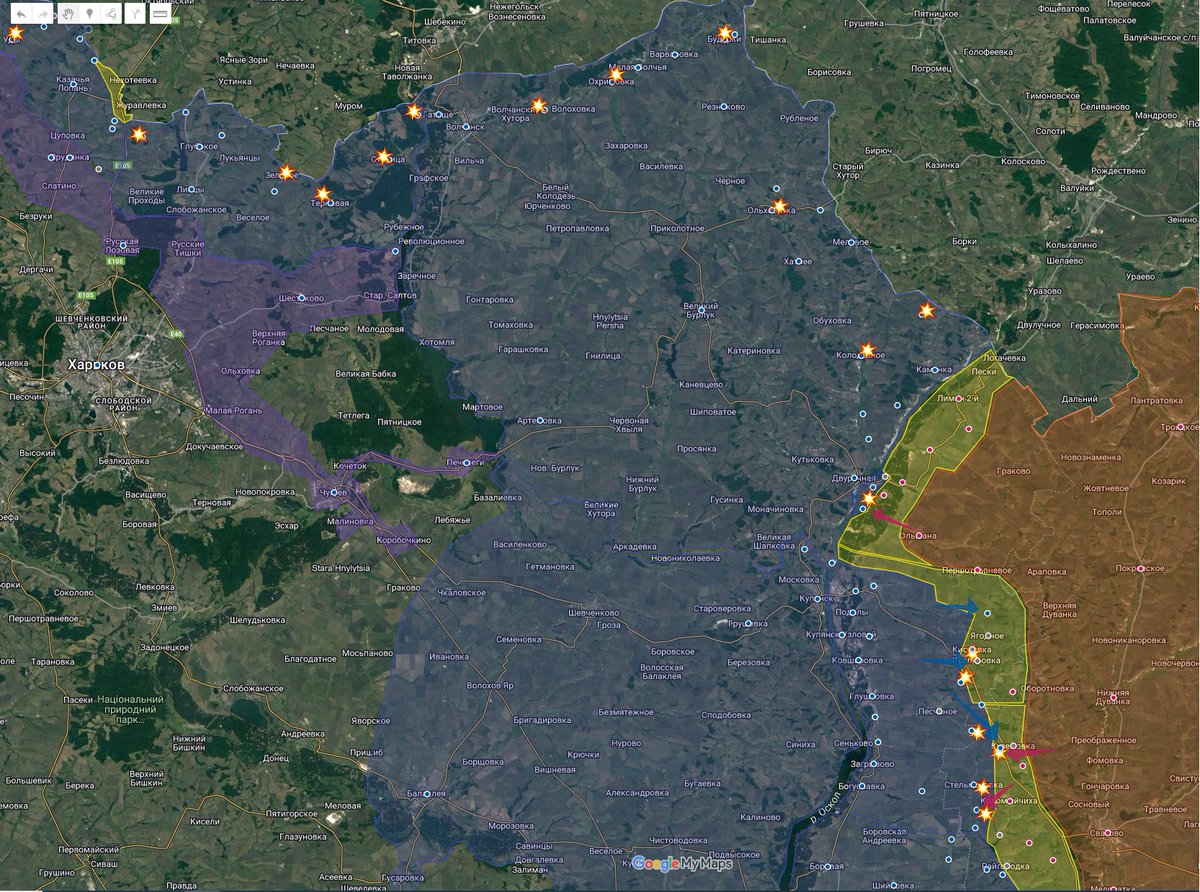
Task: Click the explosion marker at Бударки
Action: (x=725, y=33)
